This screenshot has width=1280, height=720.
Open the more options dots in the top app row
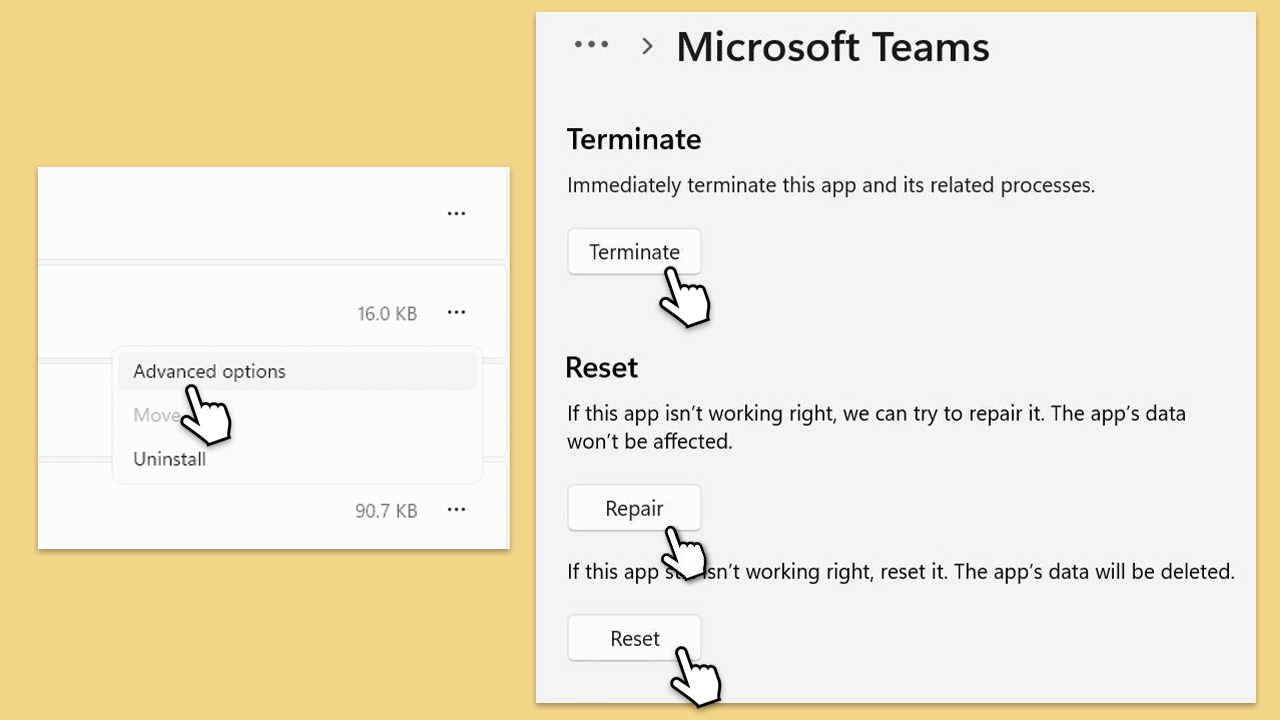tap(456, 214)
